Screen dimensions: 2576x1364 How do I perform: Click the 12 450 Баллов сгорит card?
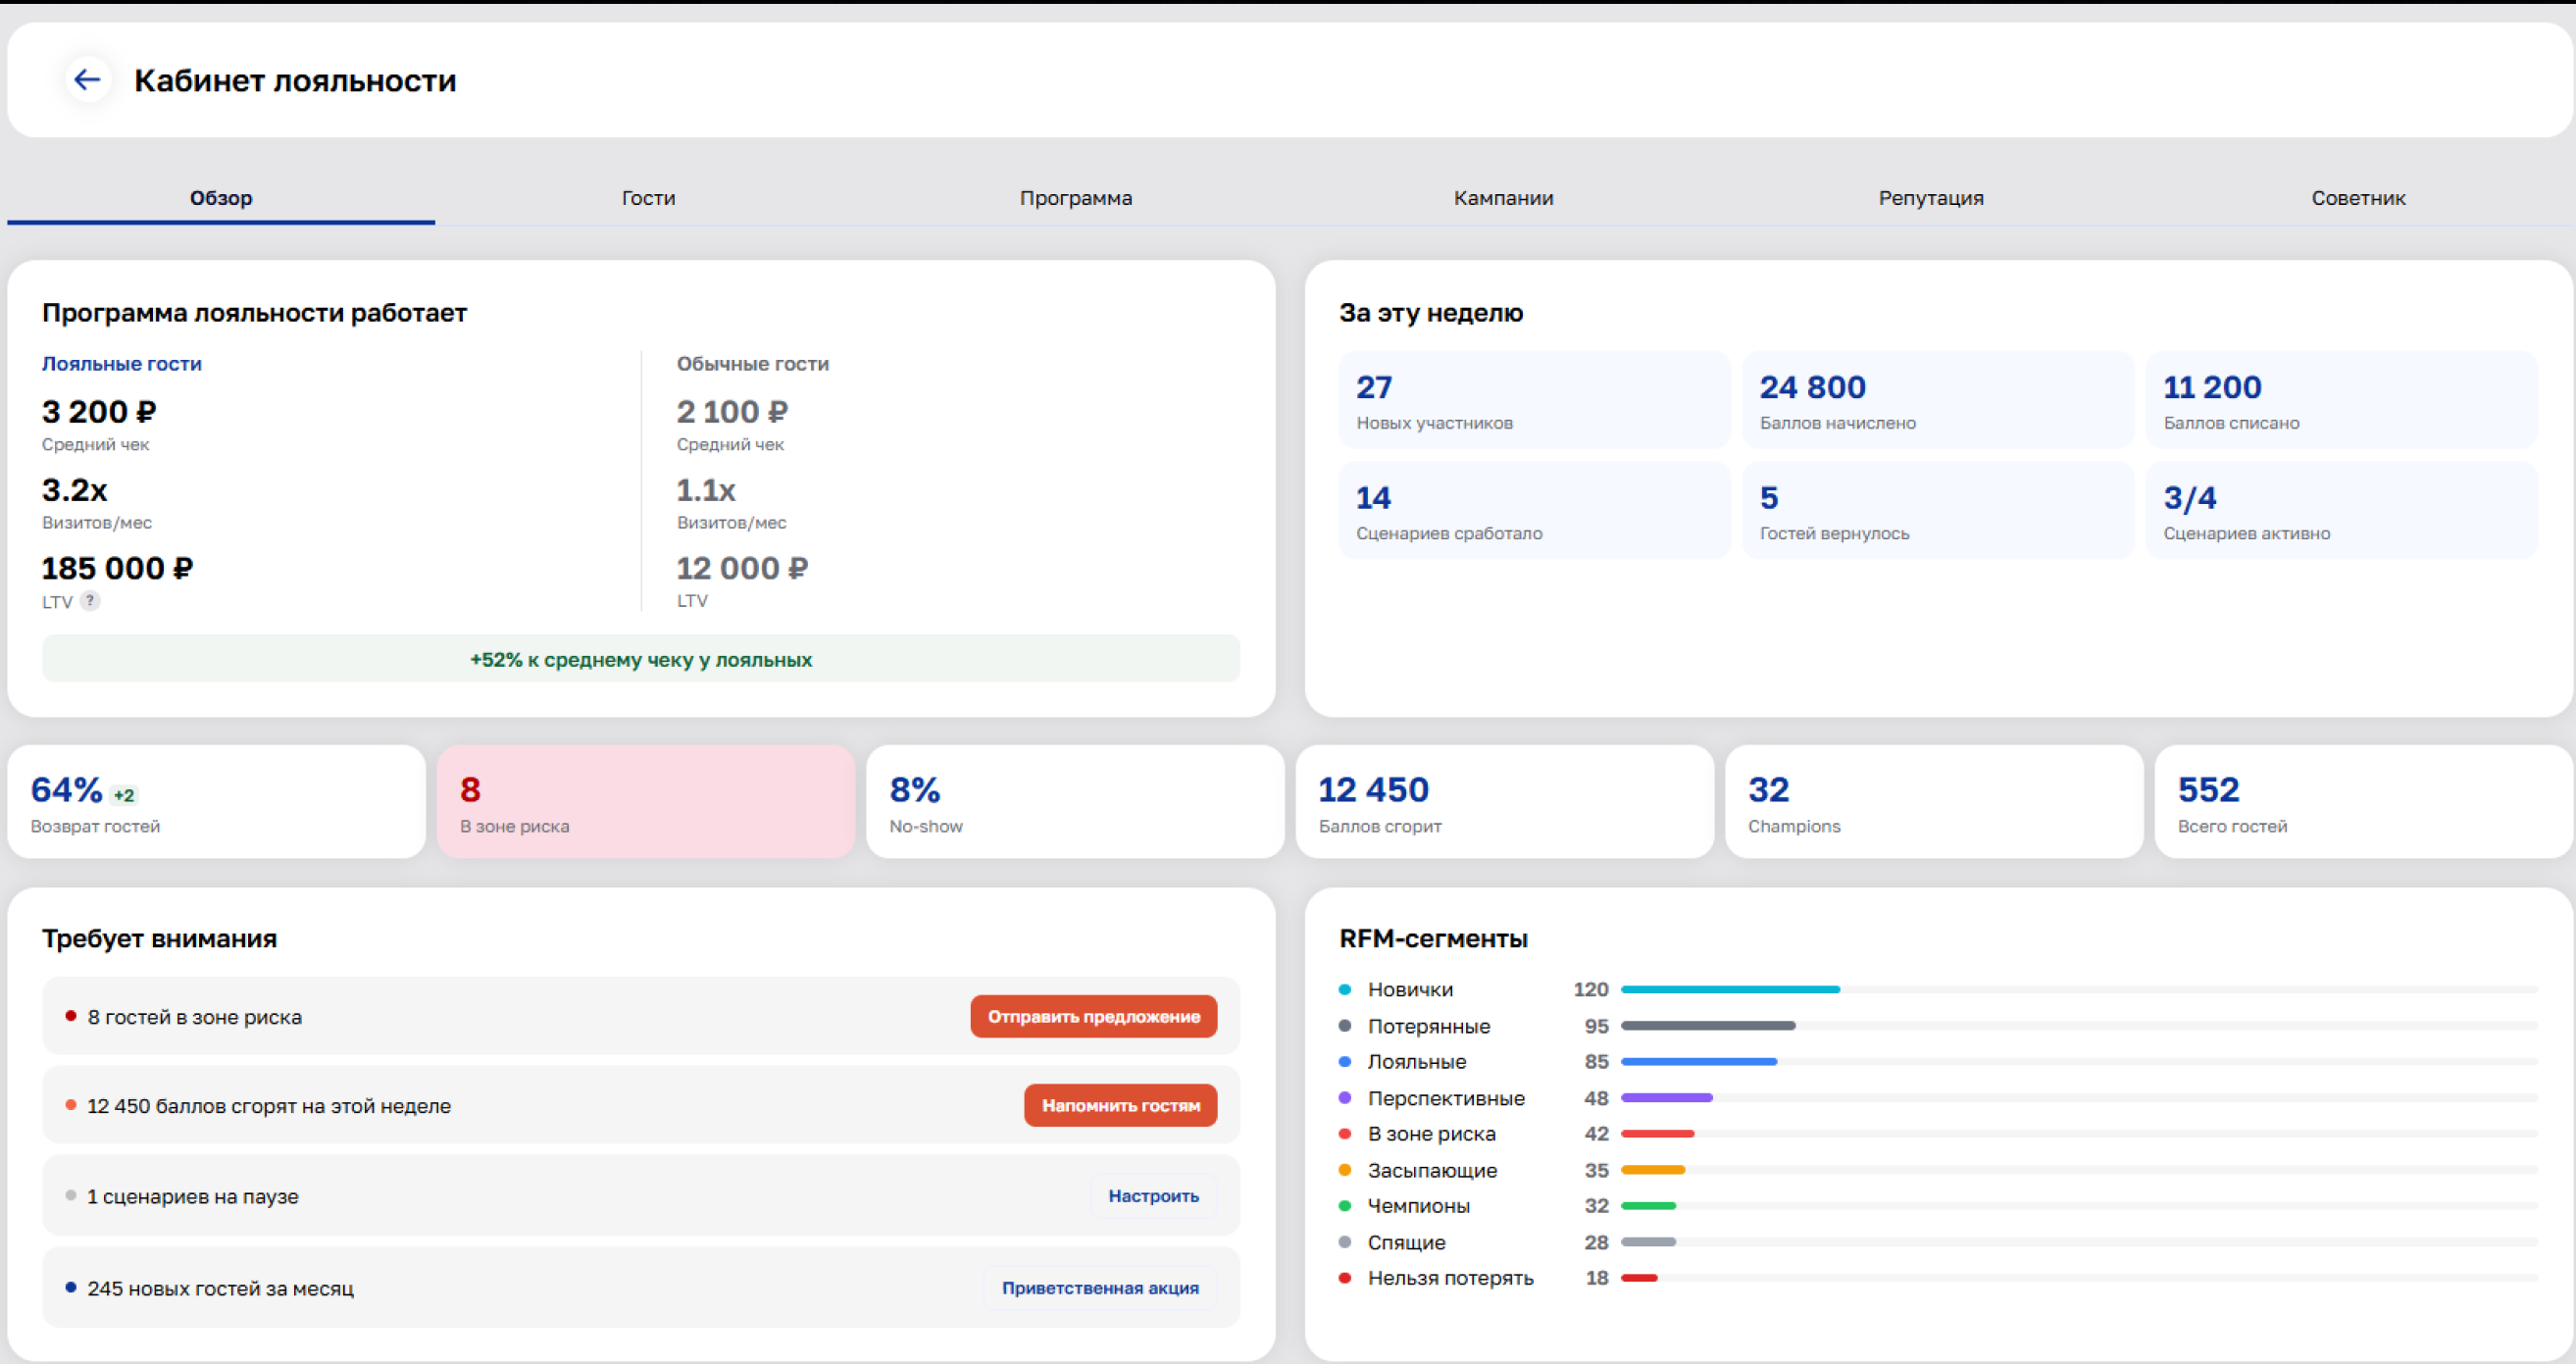1505,801
